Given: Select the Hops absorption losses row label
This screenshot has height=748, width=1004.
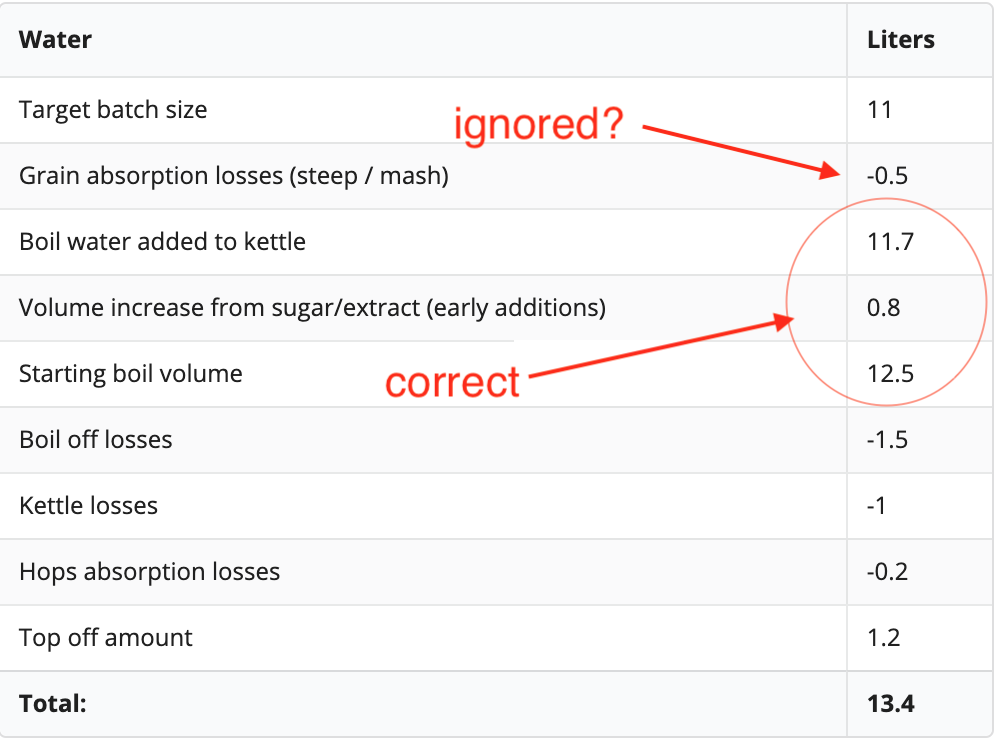Looking at the screenshot, I should (x=149, y=572).
